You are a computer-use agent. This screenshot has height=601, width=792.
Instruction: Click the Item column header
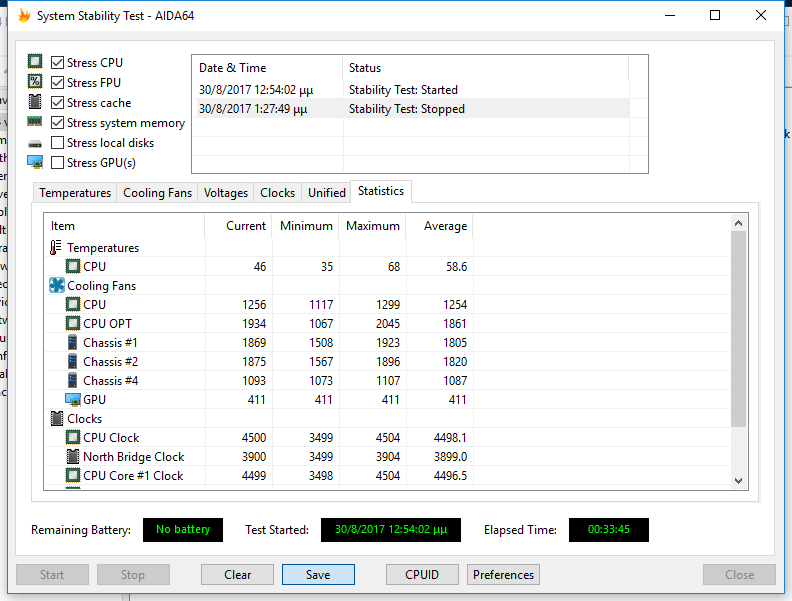124,226
